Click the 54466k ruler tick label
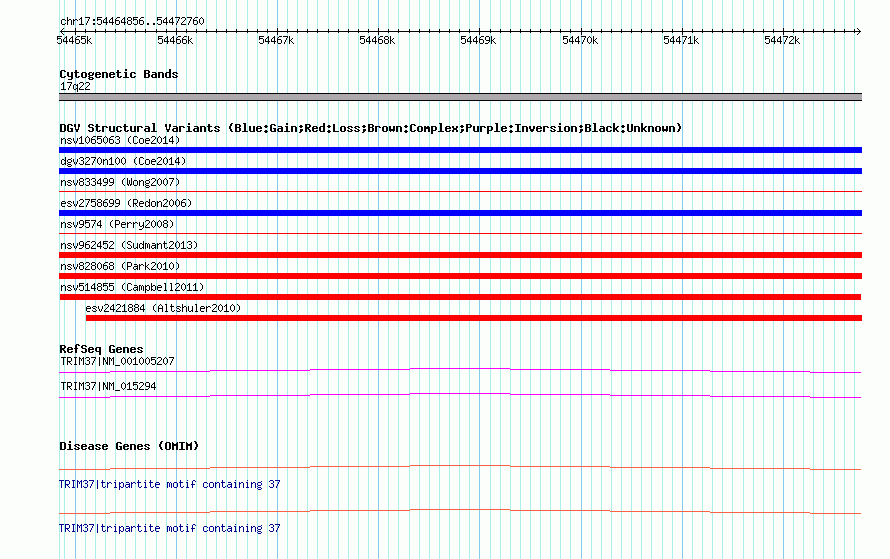This screenshot has width=890, height=559. 175,40
